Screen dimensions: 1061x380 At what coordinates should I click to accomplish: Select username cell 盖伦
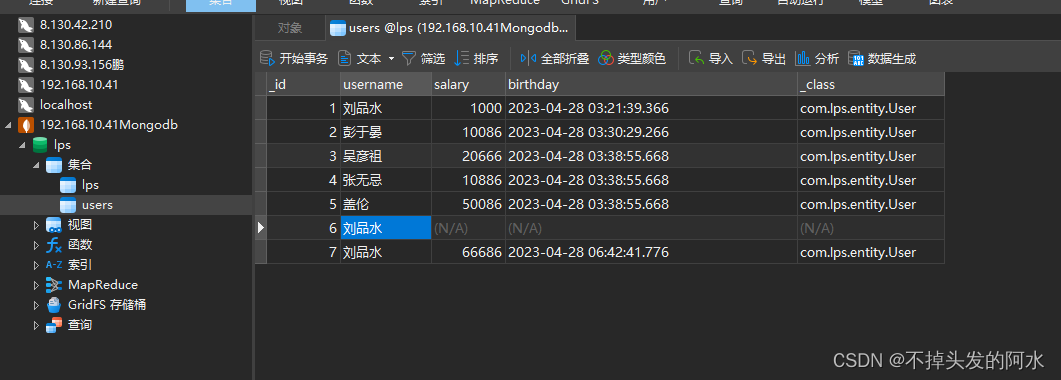pyautogui.click(x=386, y=204)
